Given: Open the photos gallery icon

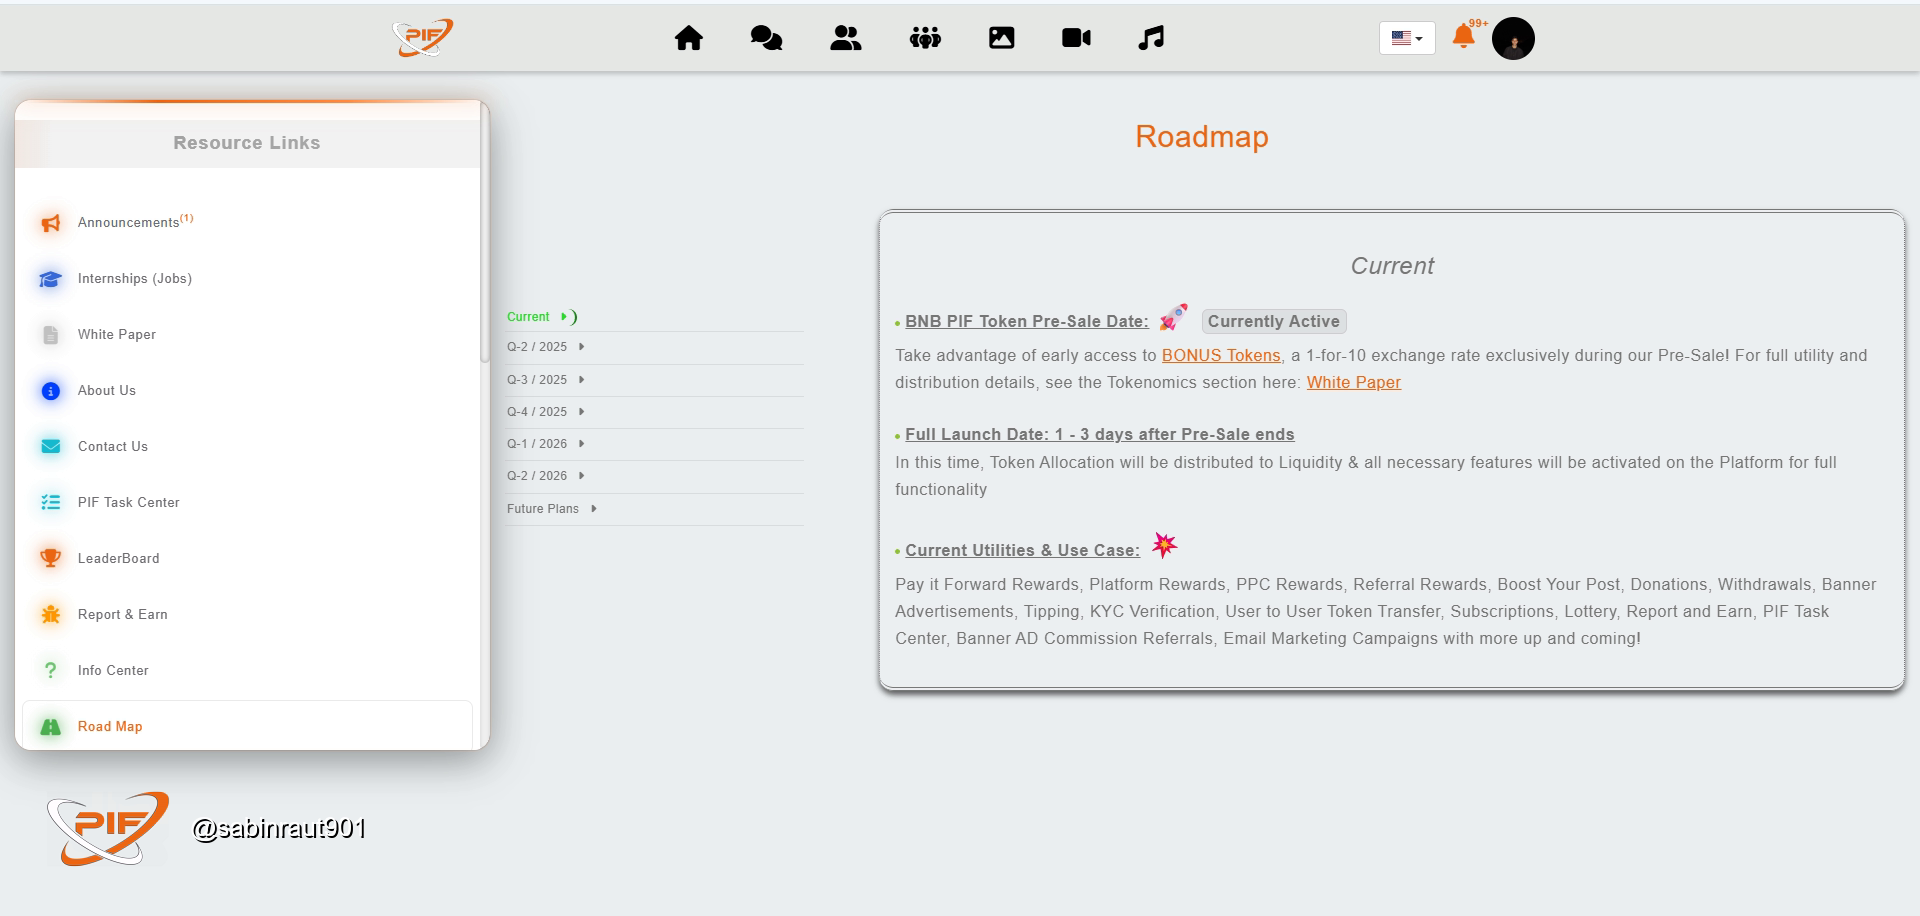Looking at the screenshot, I should pyautogui.click(x=1001, y=38).
